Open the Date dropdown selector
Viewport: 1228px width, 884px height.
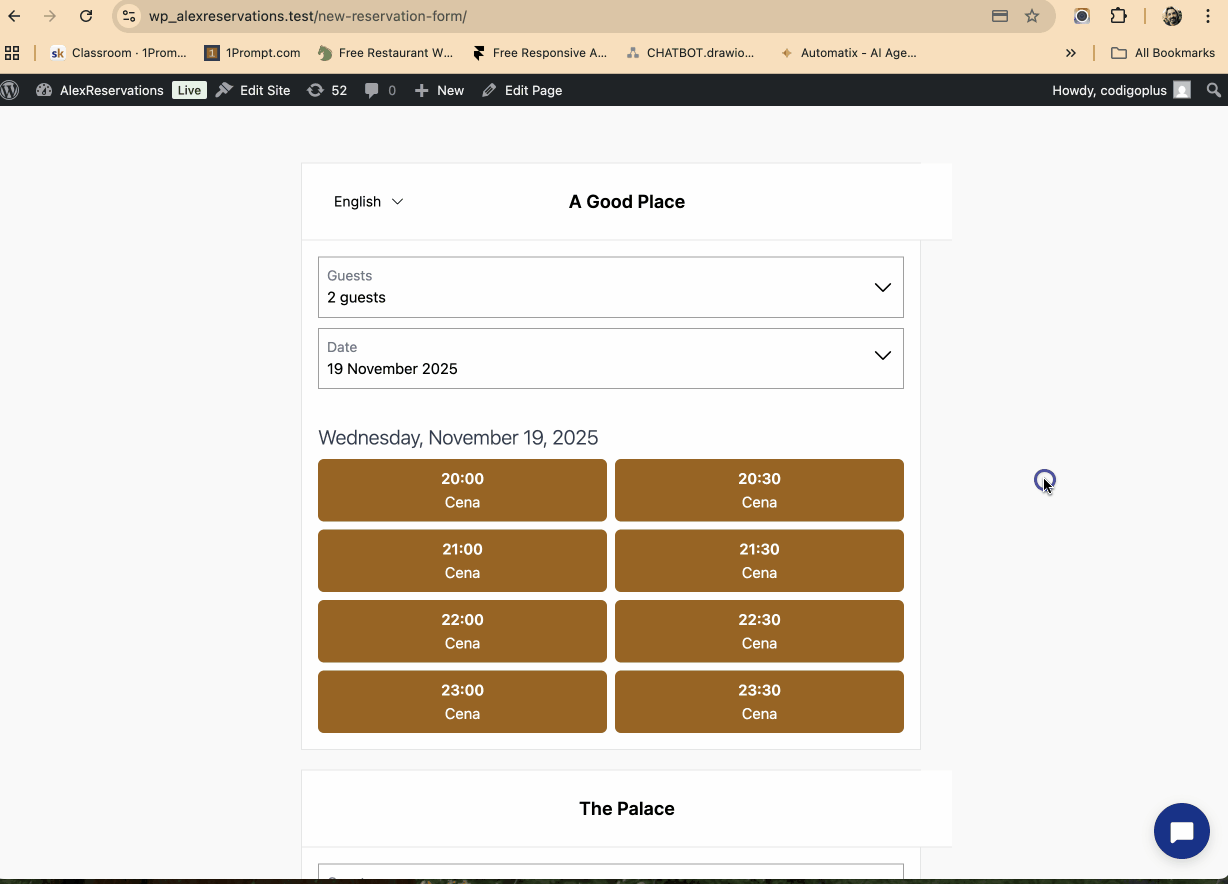(610, 358)
